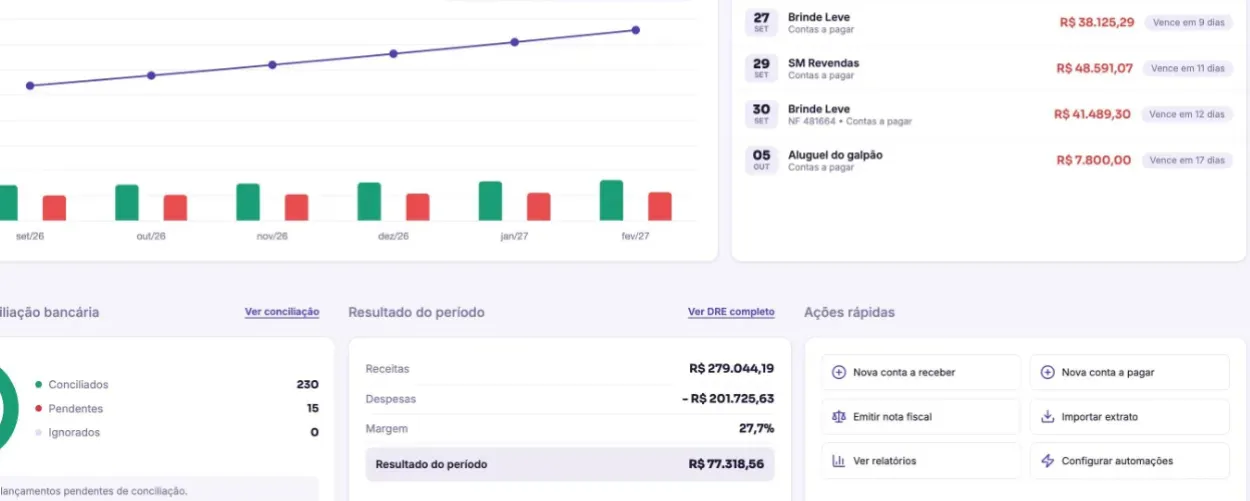Click the Margem value 27,7%
The image size is (1250, 501).
click(756, 428)
